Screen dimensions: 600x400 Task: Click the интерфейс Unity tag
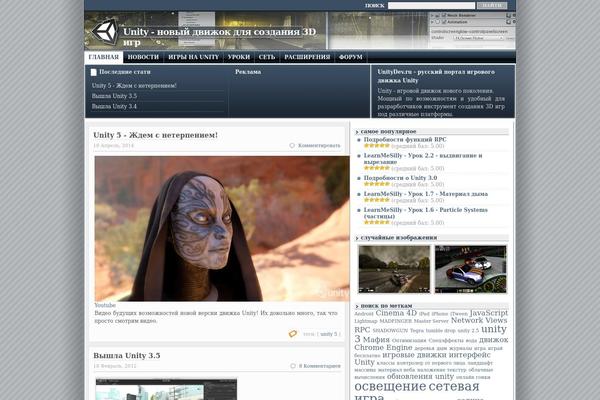[x=422, y=358]
